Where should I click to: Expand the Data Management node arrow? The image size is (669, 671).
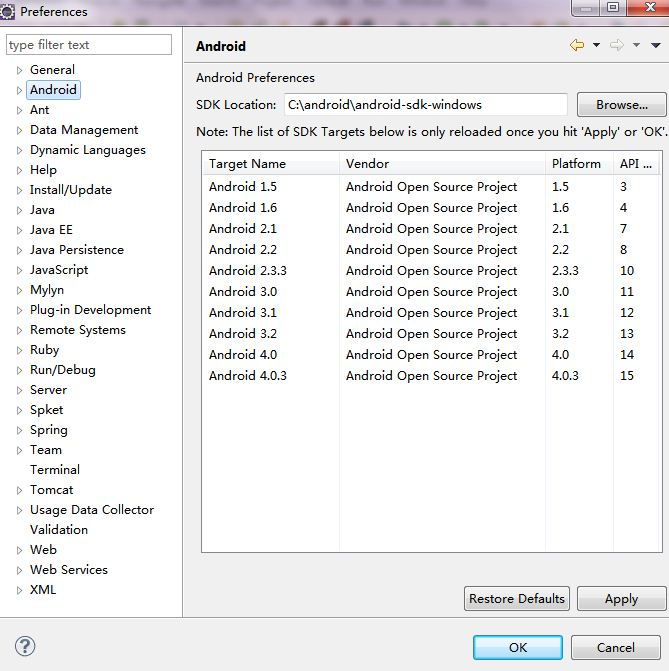tap(19, 131)
